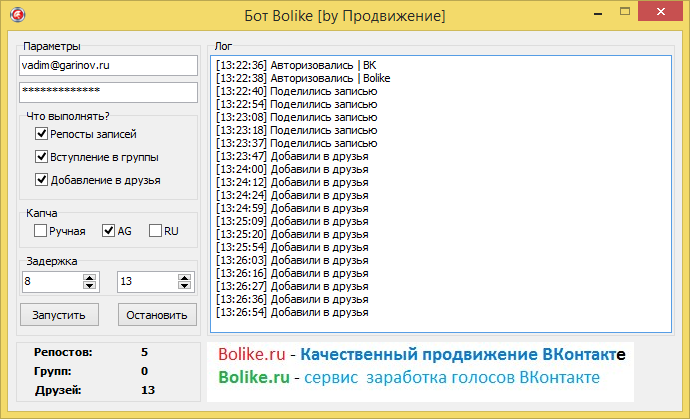690x419 pixels.
Task: Select the 13:24:59 Добавили в друзья entry
Action: (x=292, y=208)
